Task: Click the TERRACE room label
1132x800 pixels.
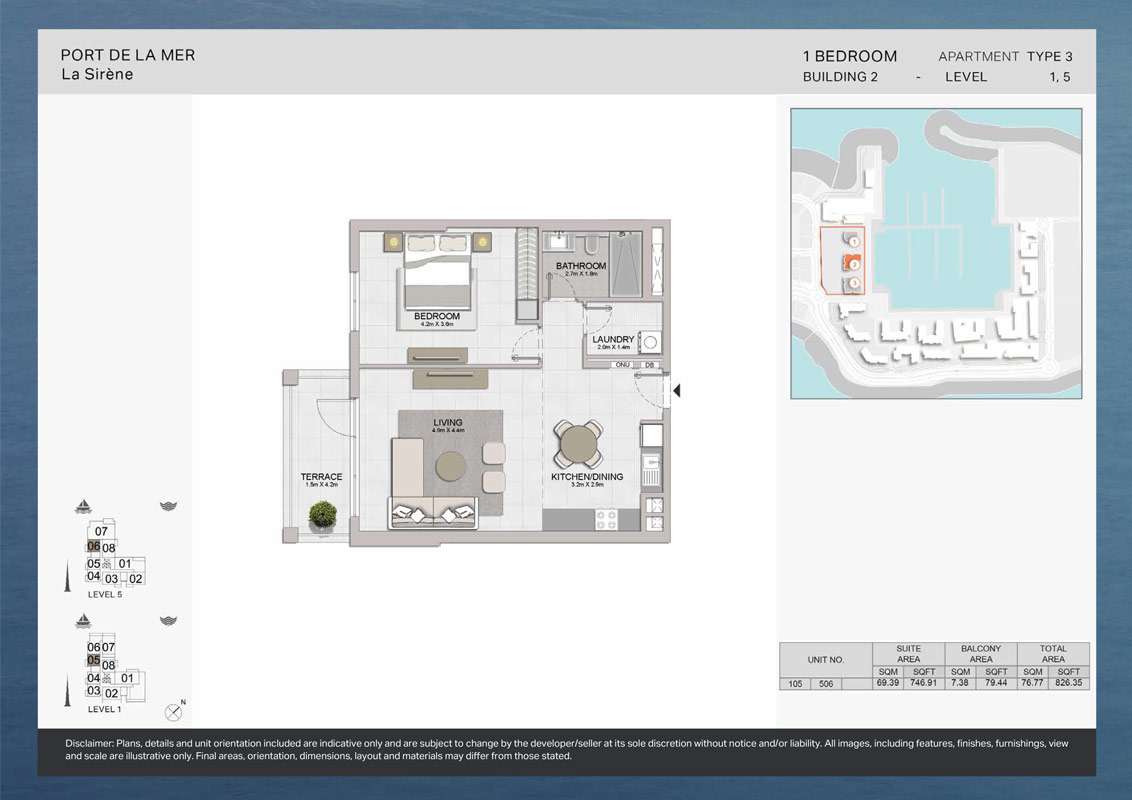Action: tap(322, 477)
